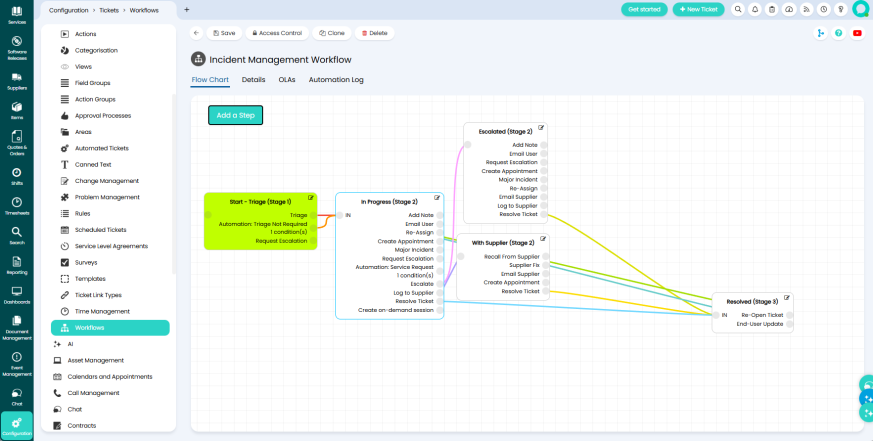Open the notifications bell icon
The width and height of the screenshot is (873, 441).
coord(755,9)
